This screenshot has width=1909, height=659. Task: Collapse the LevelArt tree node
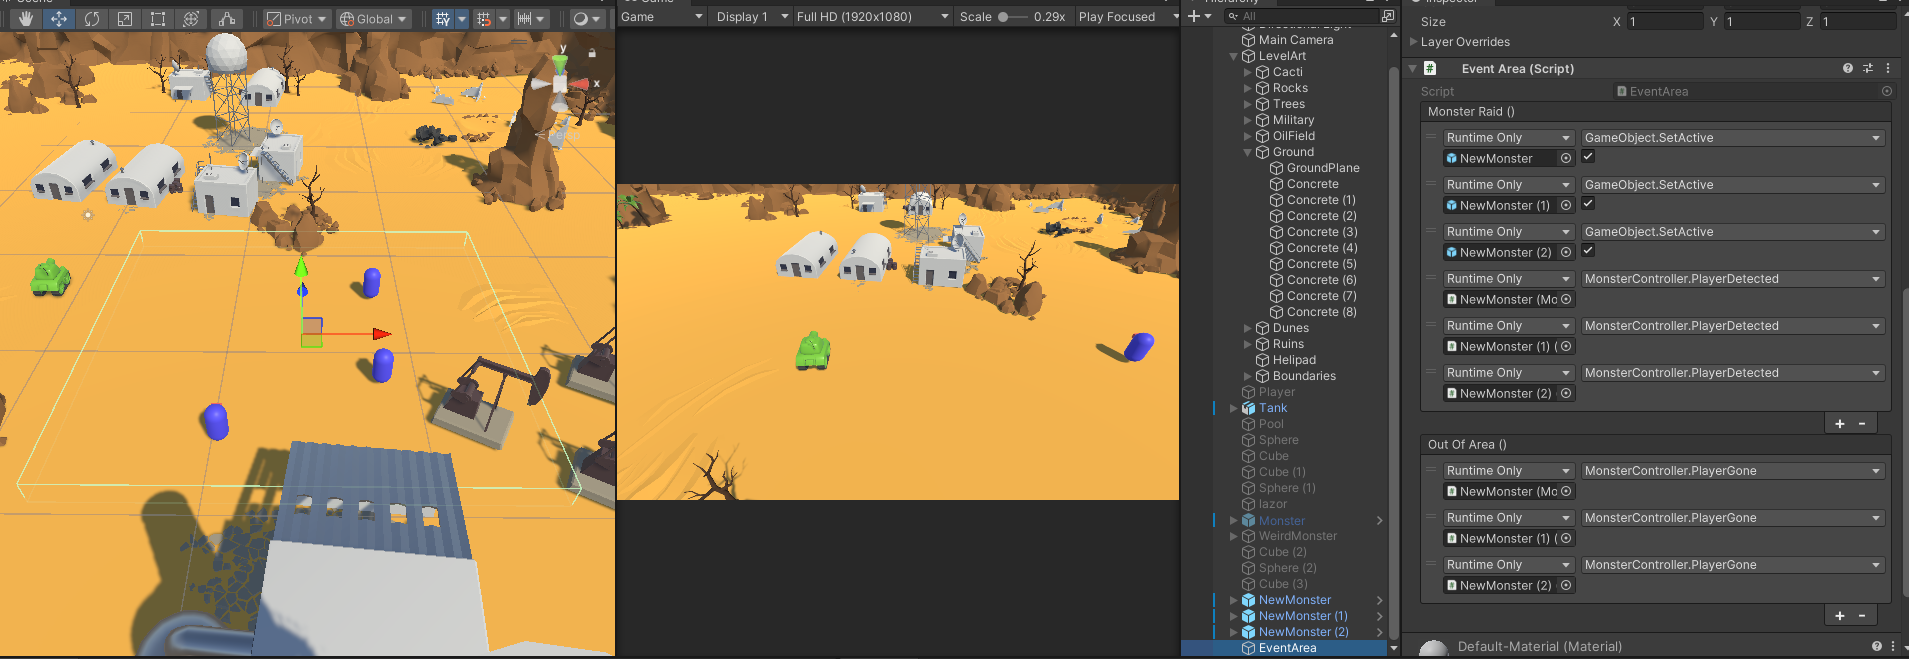click(1233, 56)
